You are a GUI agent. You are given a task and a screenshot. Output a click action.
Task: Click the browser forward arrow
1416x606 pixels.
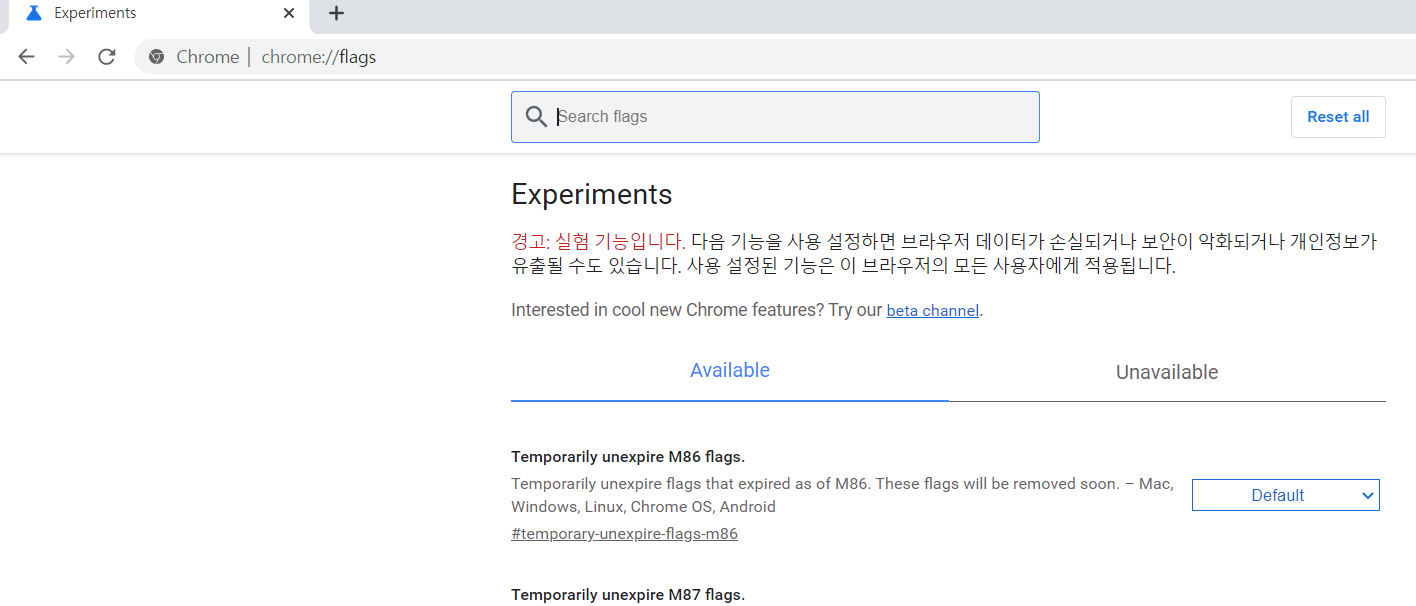67,57
